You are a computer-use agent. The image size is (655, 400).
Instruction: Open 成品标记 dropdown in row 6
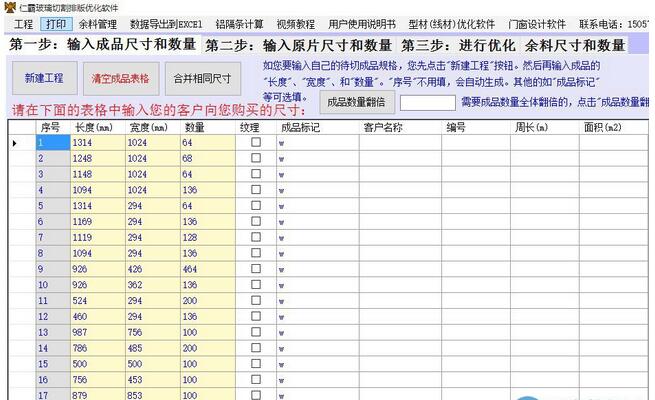click(x=281, y=223)
